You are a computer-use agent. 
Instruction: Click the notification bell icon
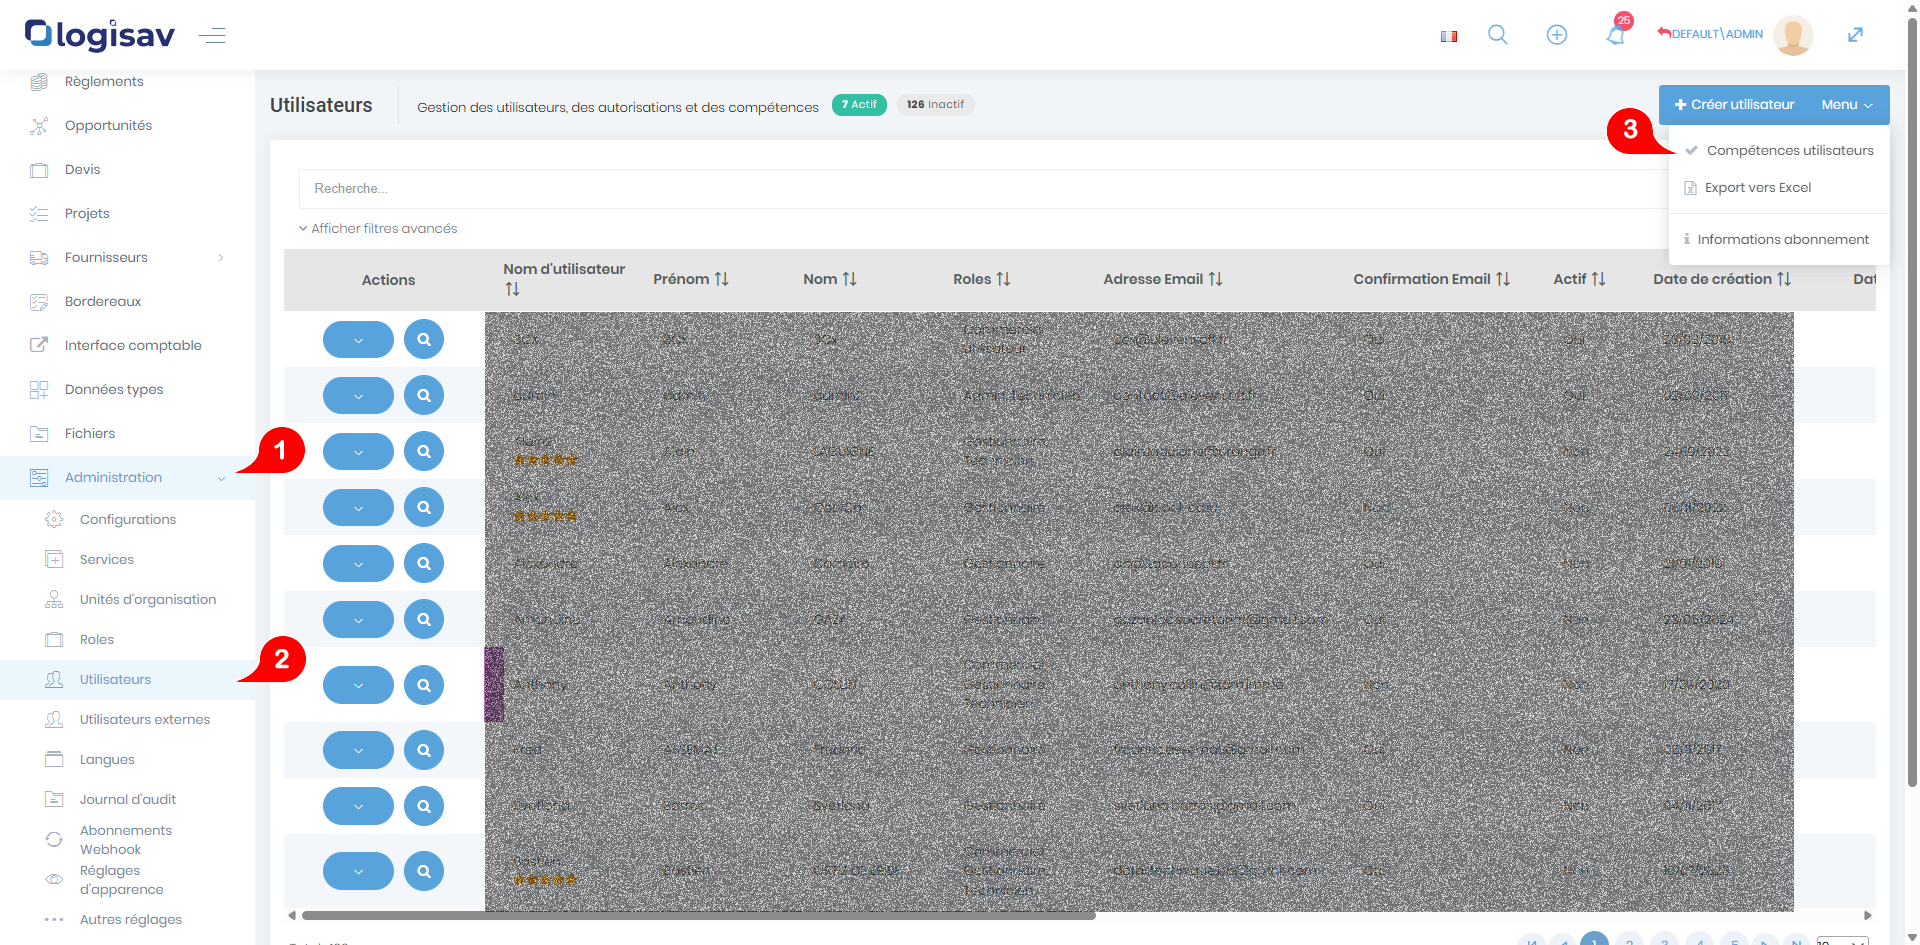coord(1615,35)
